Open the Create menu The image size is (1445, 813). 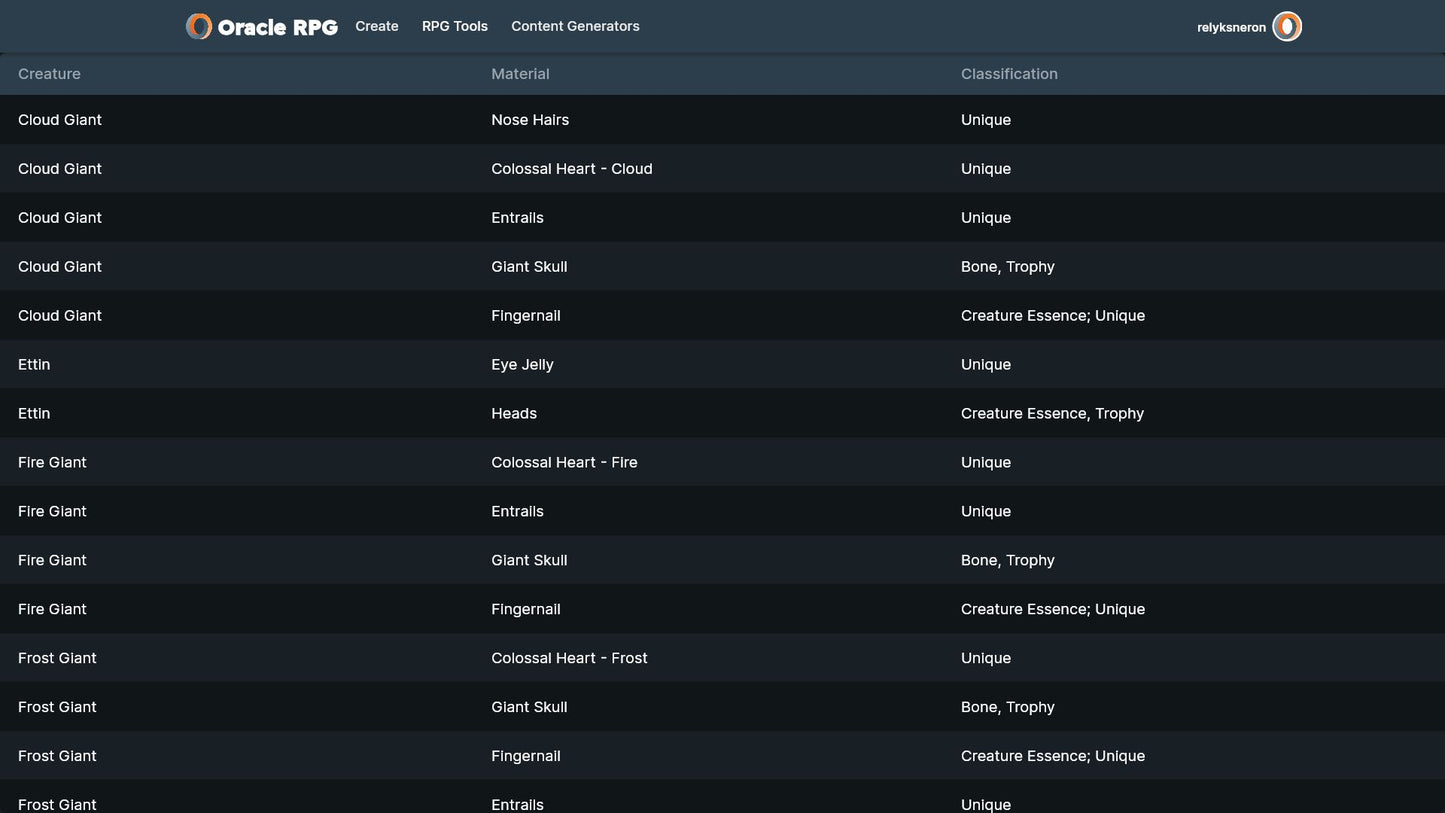pyautogui.click(x=377, y=27)
